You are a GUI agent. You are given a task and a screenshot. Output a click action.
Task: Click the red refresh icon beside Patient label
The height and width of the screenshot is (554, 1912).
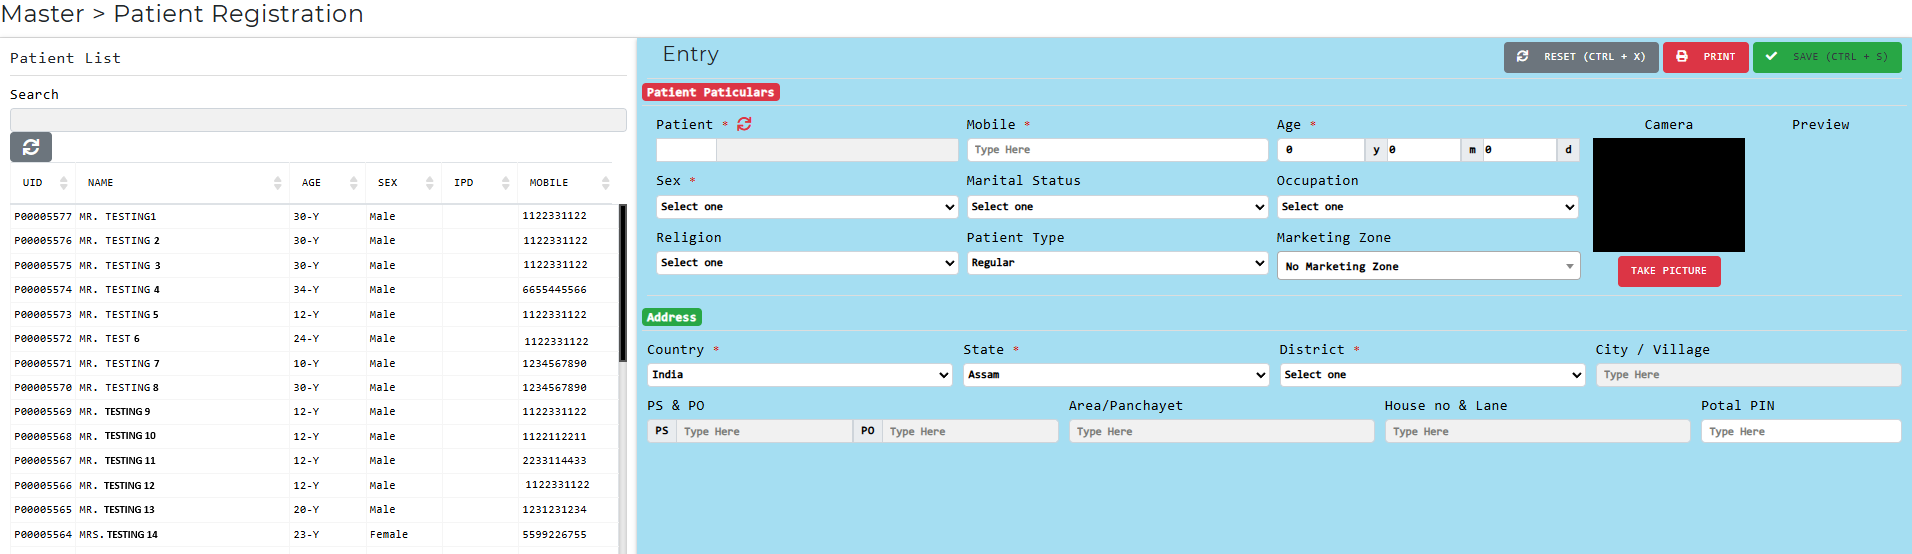[744, 124]
